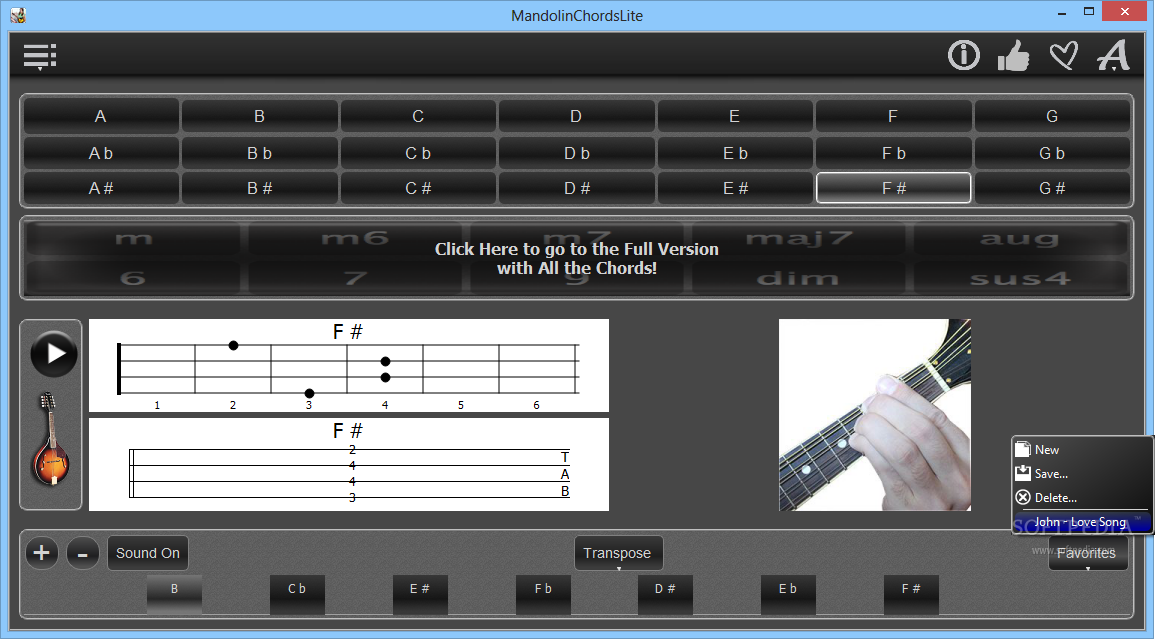The height and width of the screenshot is (639, 1155).
Task: Select root note A b
Action: tap(101, 153)
